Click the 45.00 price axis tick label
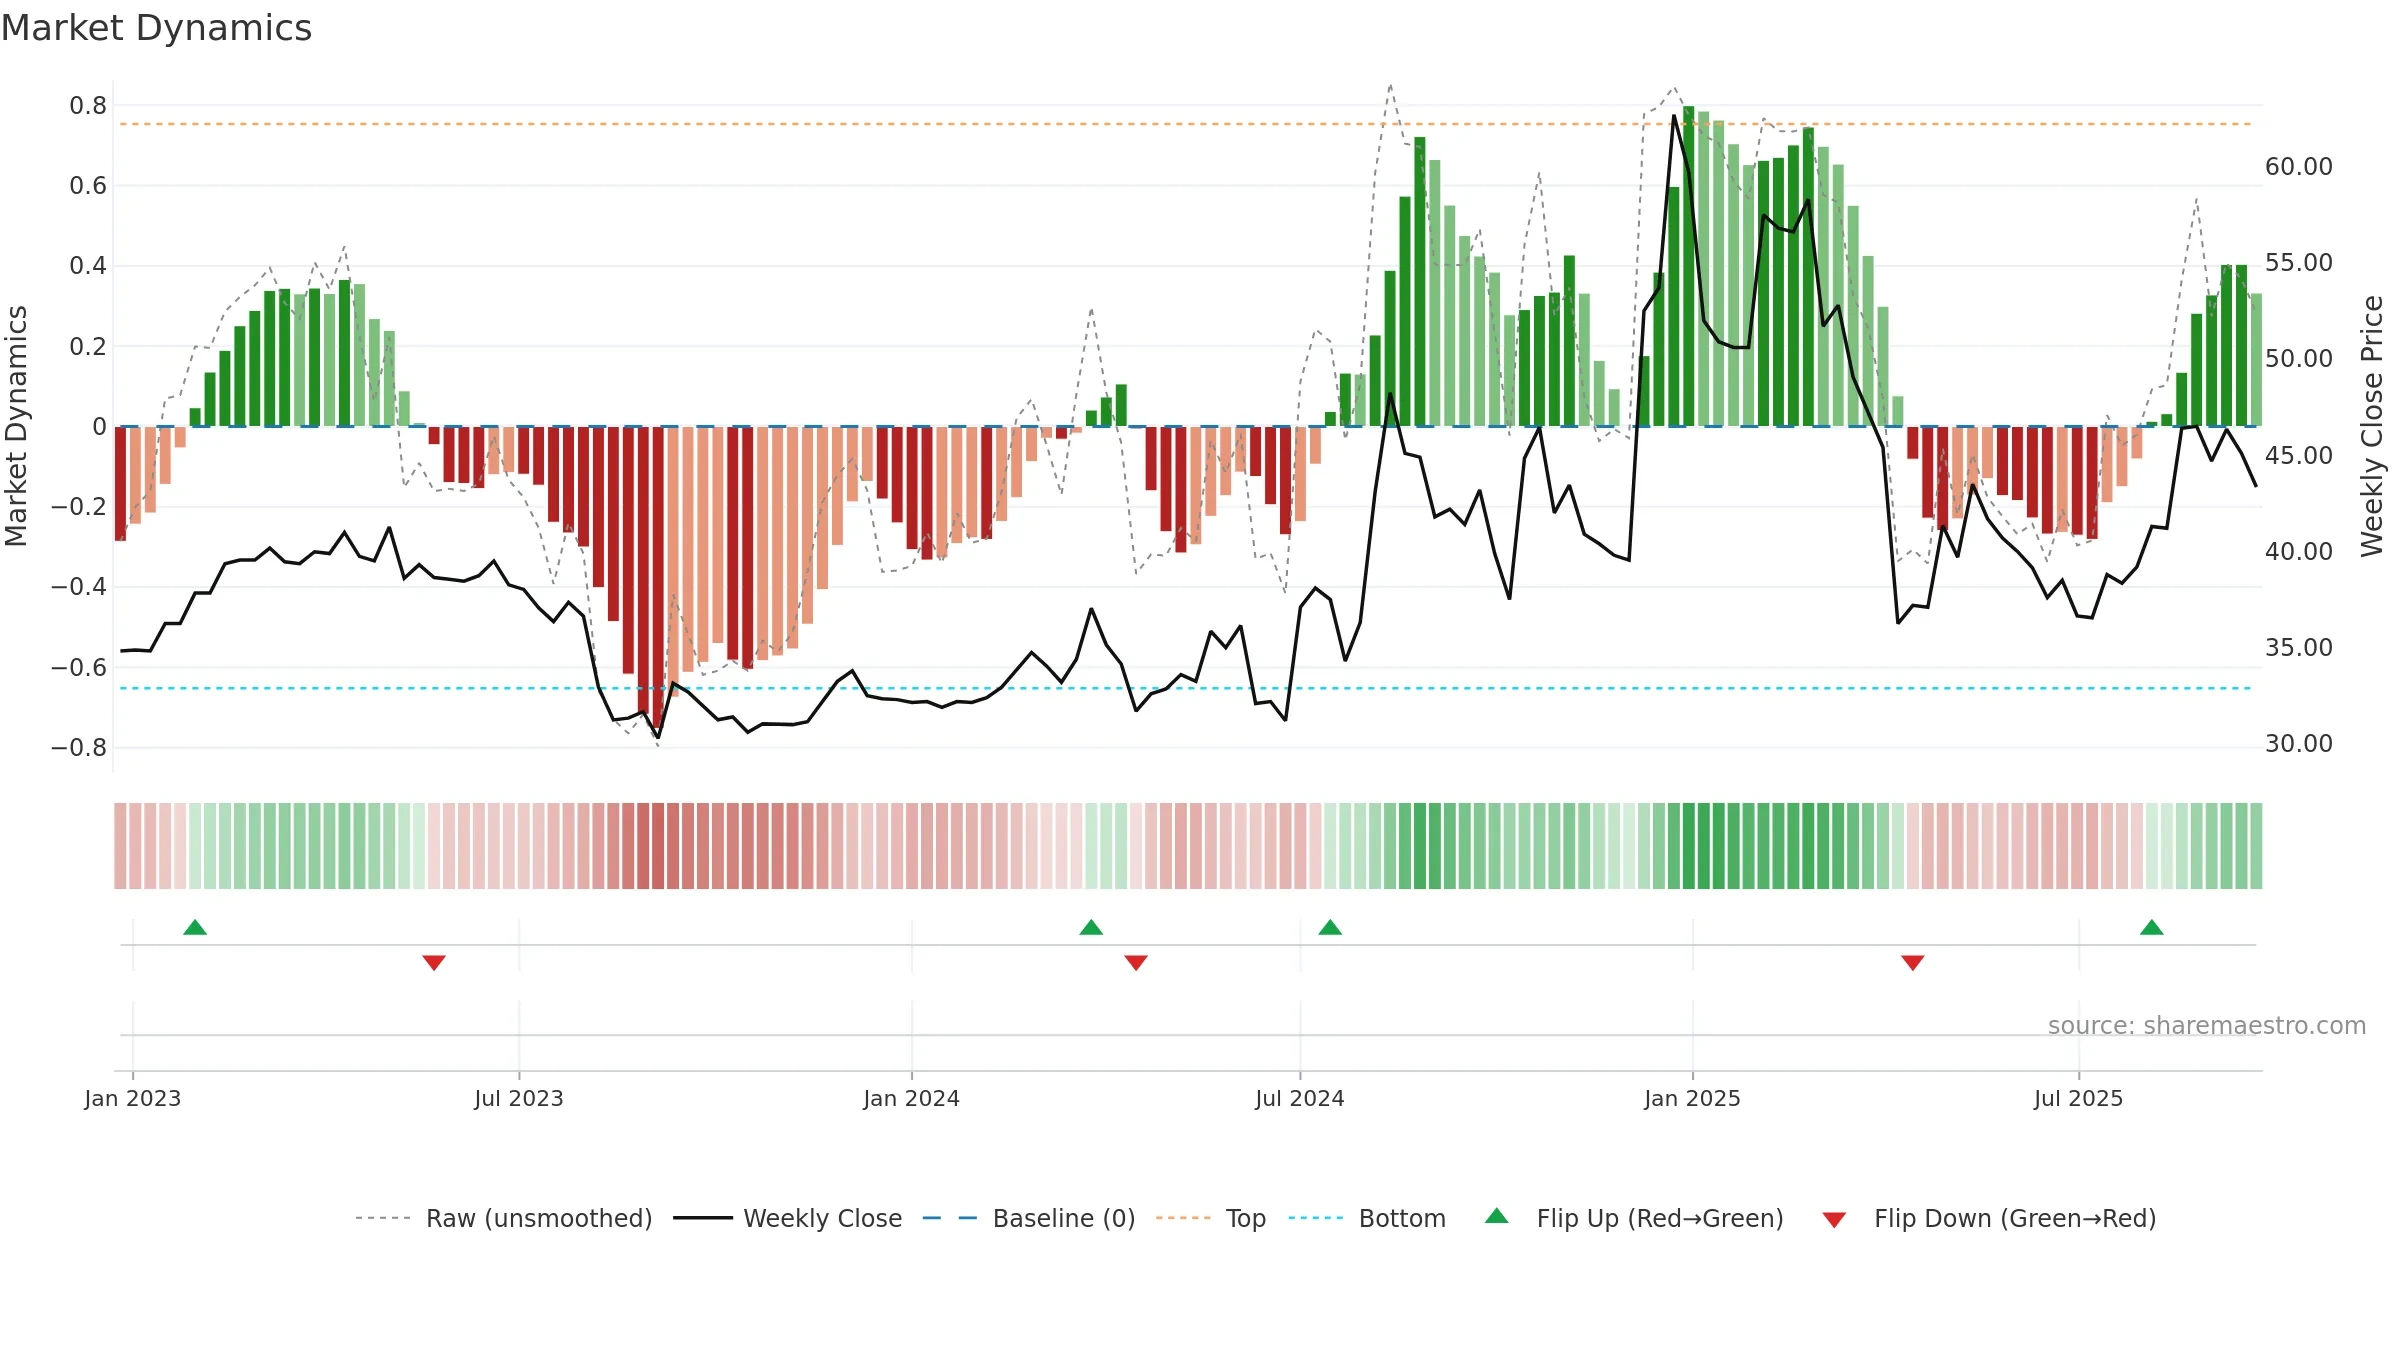This screenshot has height=1350, width=2400. (x=2299, y=456)
